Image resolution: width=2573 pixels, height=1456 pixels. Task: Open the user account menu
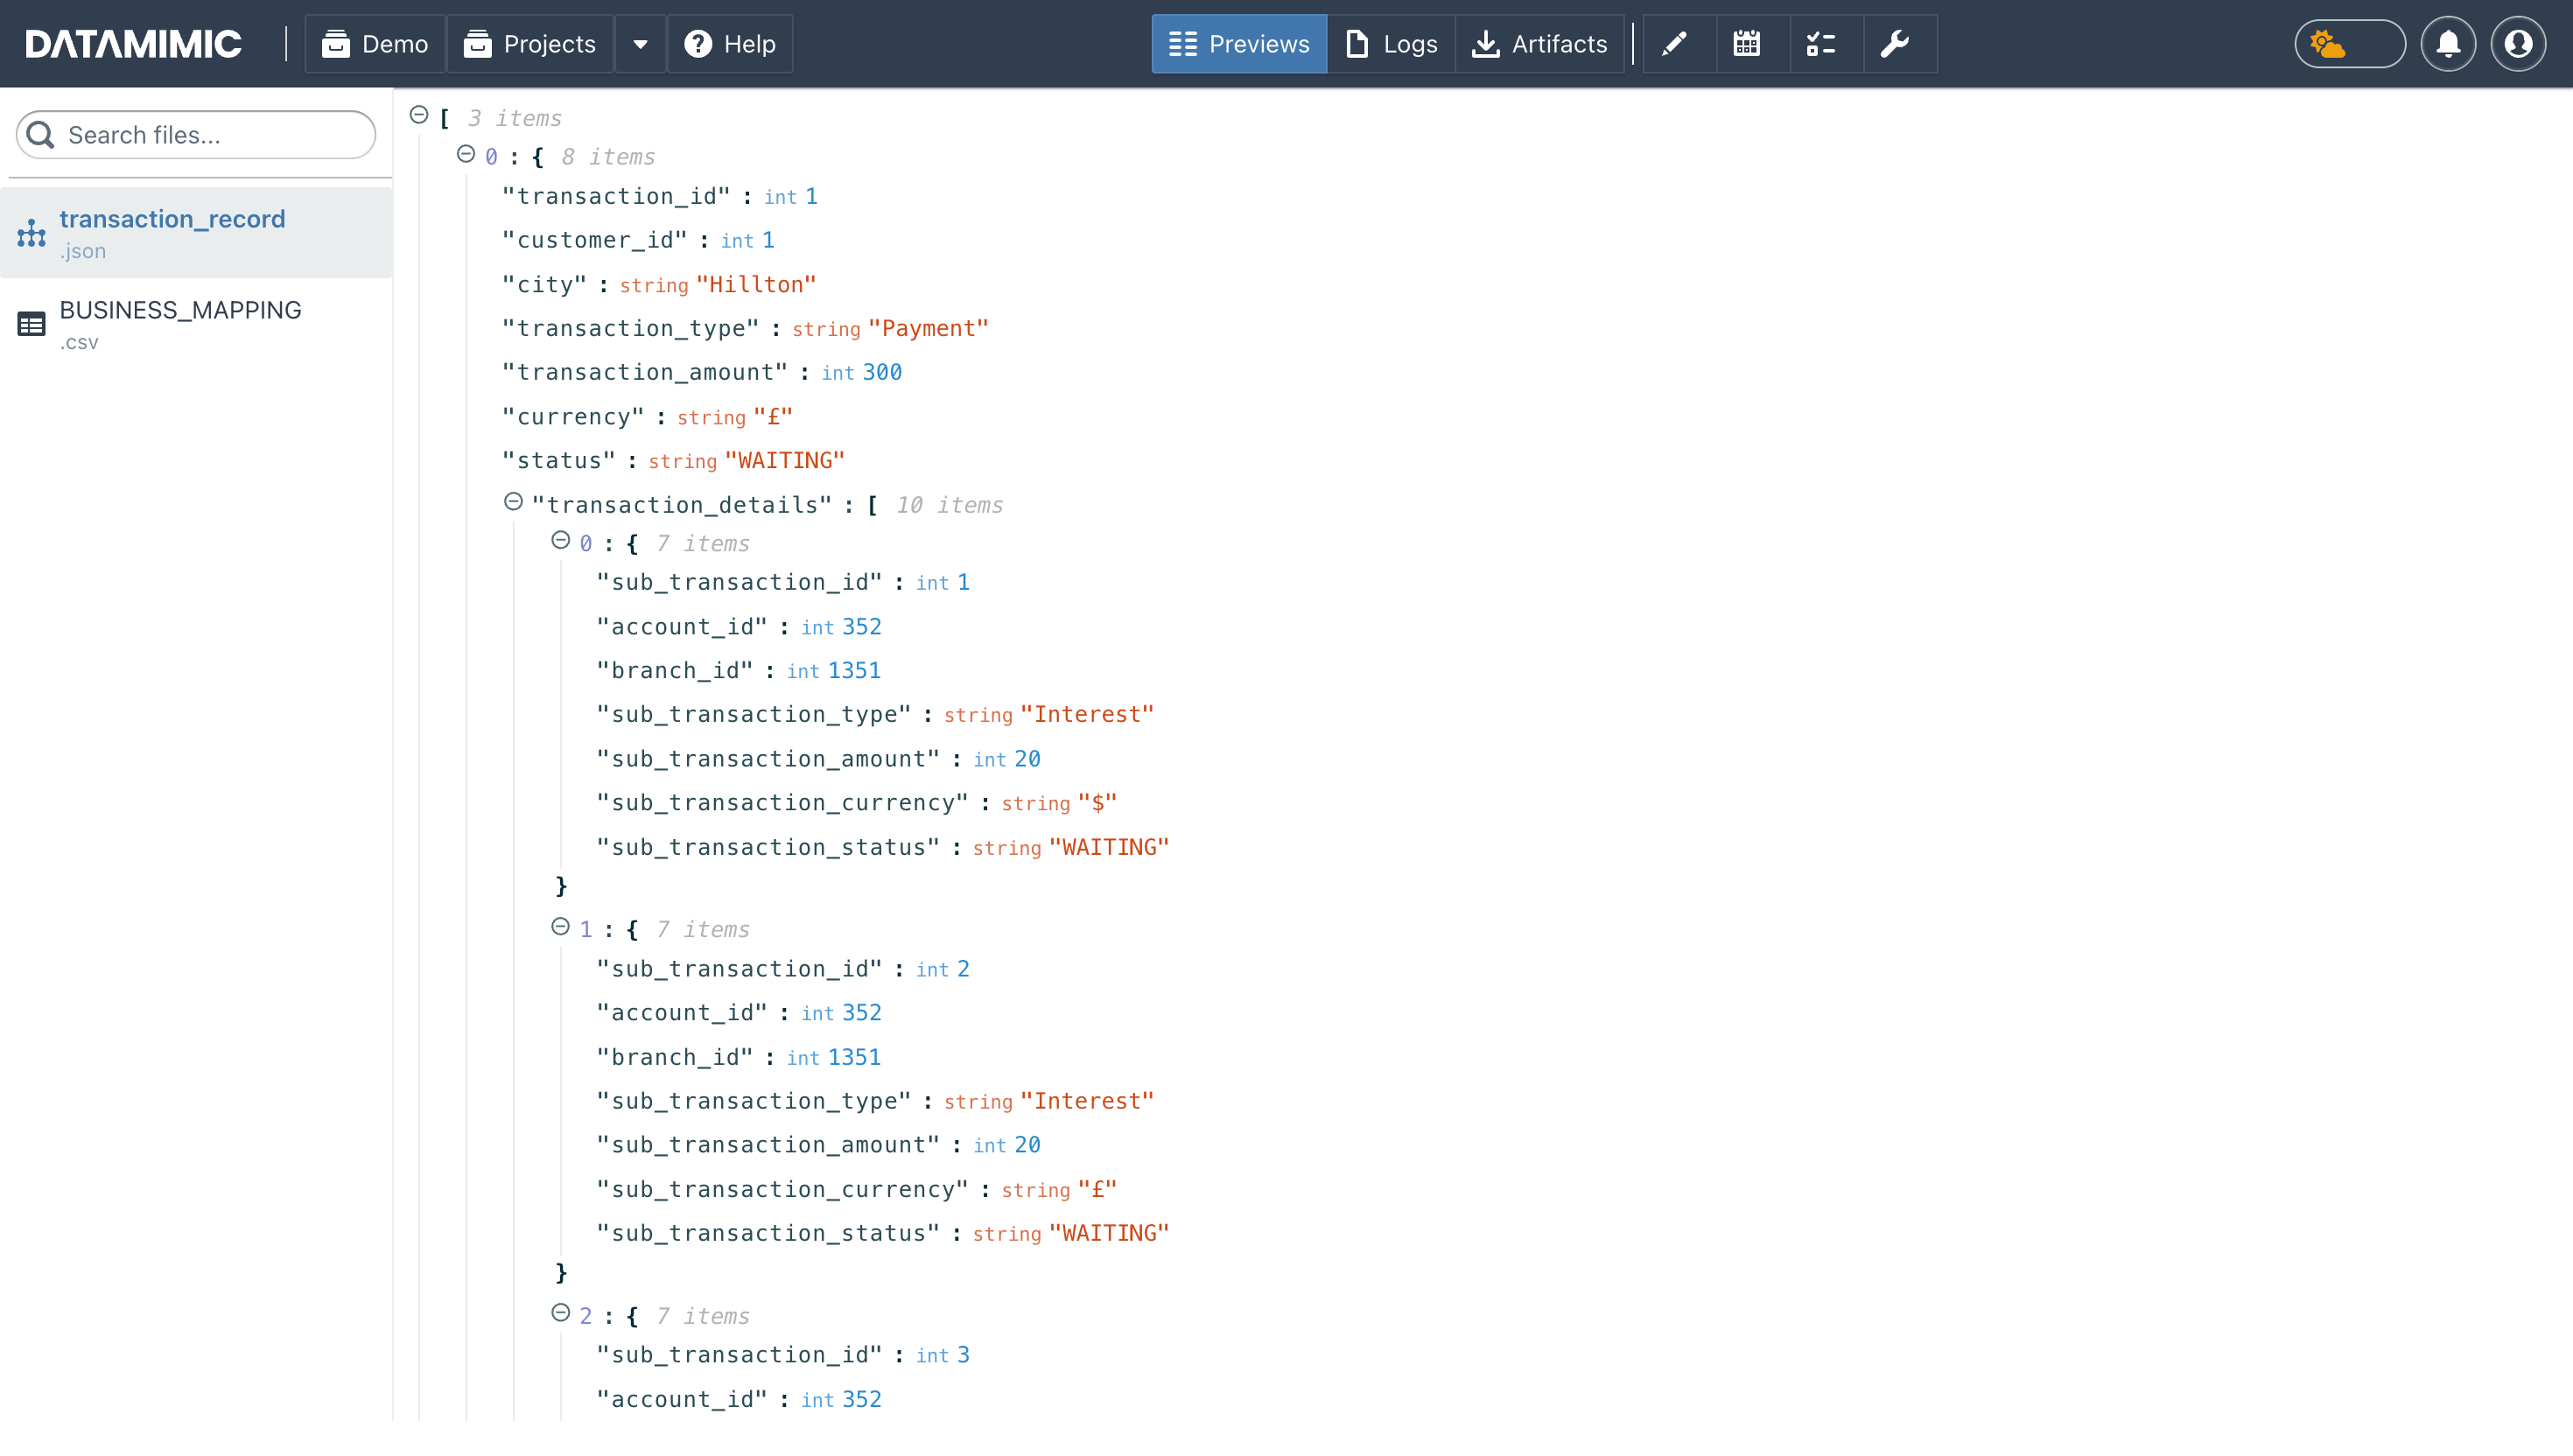pyautogui.click(x=2519, y=44)
